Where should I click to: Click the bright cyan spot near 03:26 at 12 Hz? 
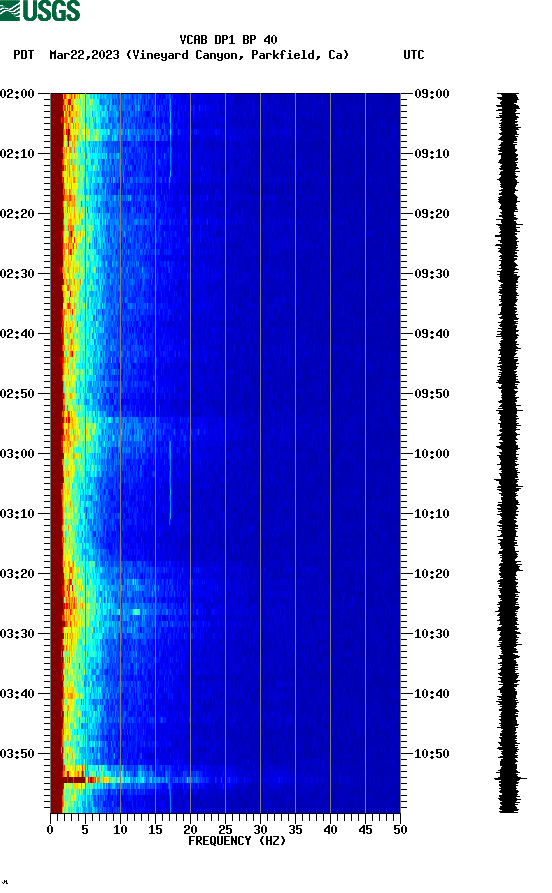[x=136, y=612]
